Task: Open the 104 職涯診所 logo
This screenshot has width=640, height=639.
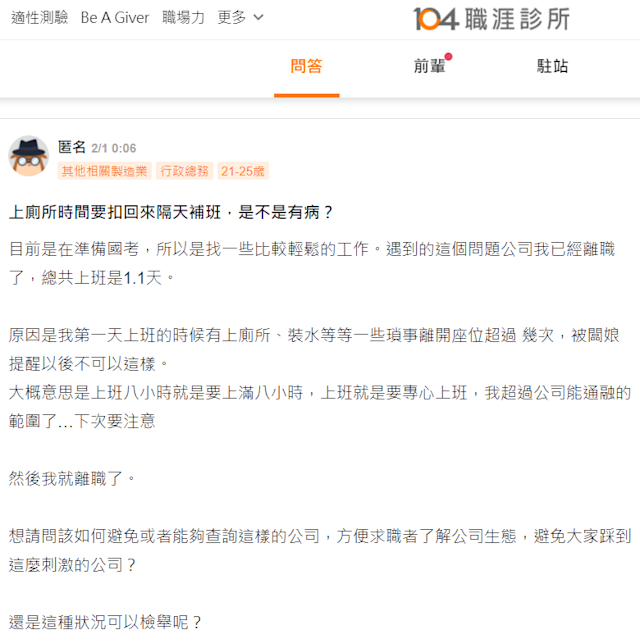Action: [491, 19]
